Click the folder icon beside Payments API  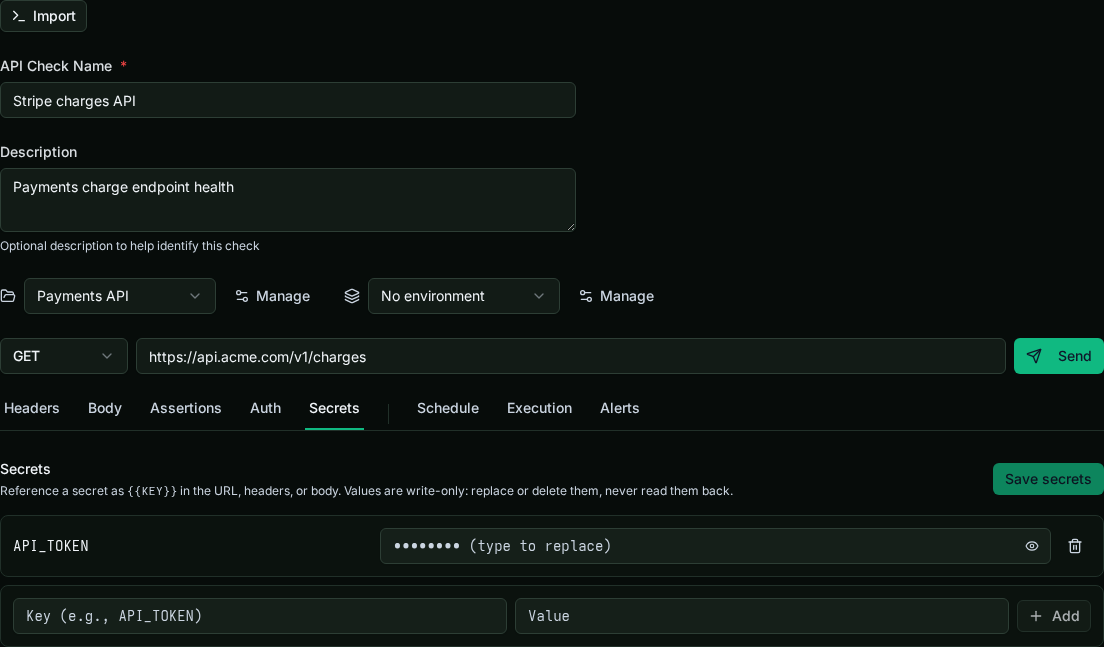pos(8,296)
